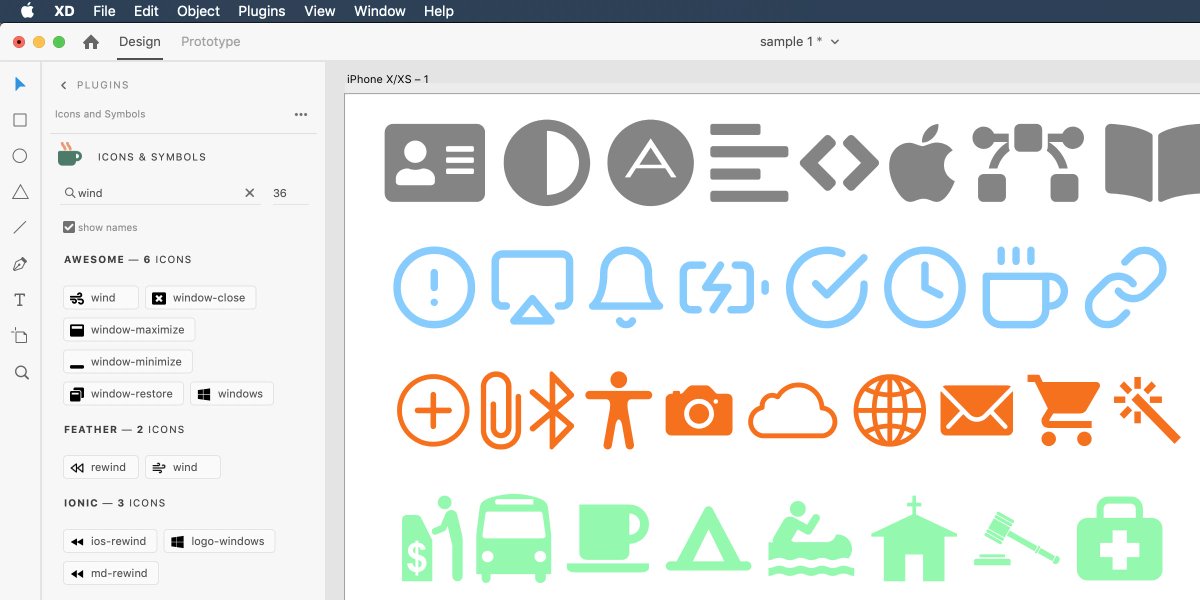Select the Line tool
1200x600 pixels.
click(x=19, y=227)
